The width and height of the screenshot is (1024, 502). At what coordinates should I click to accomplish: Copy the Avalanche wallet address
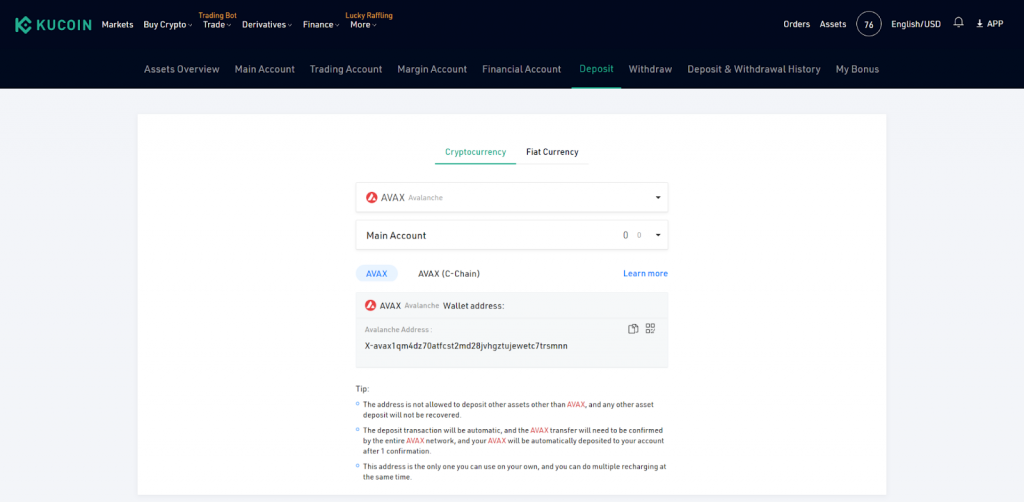(633, 328)
